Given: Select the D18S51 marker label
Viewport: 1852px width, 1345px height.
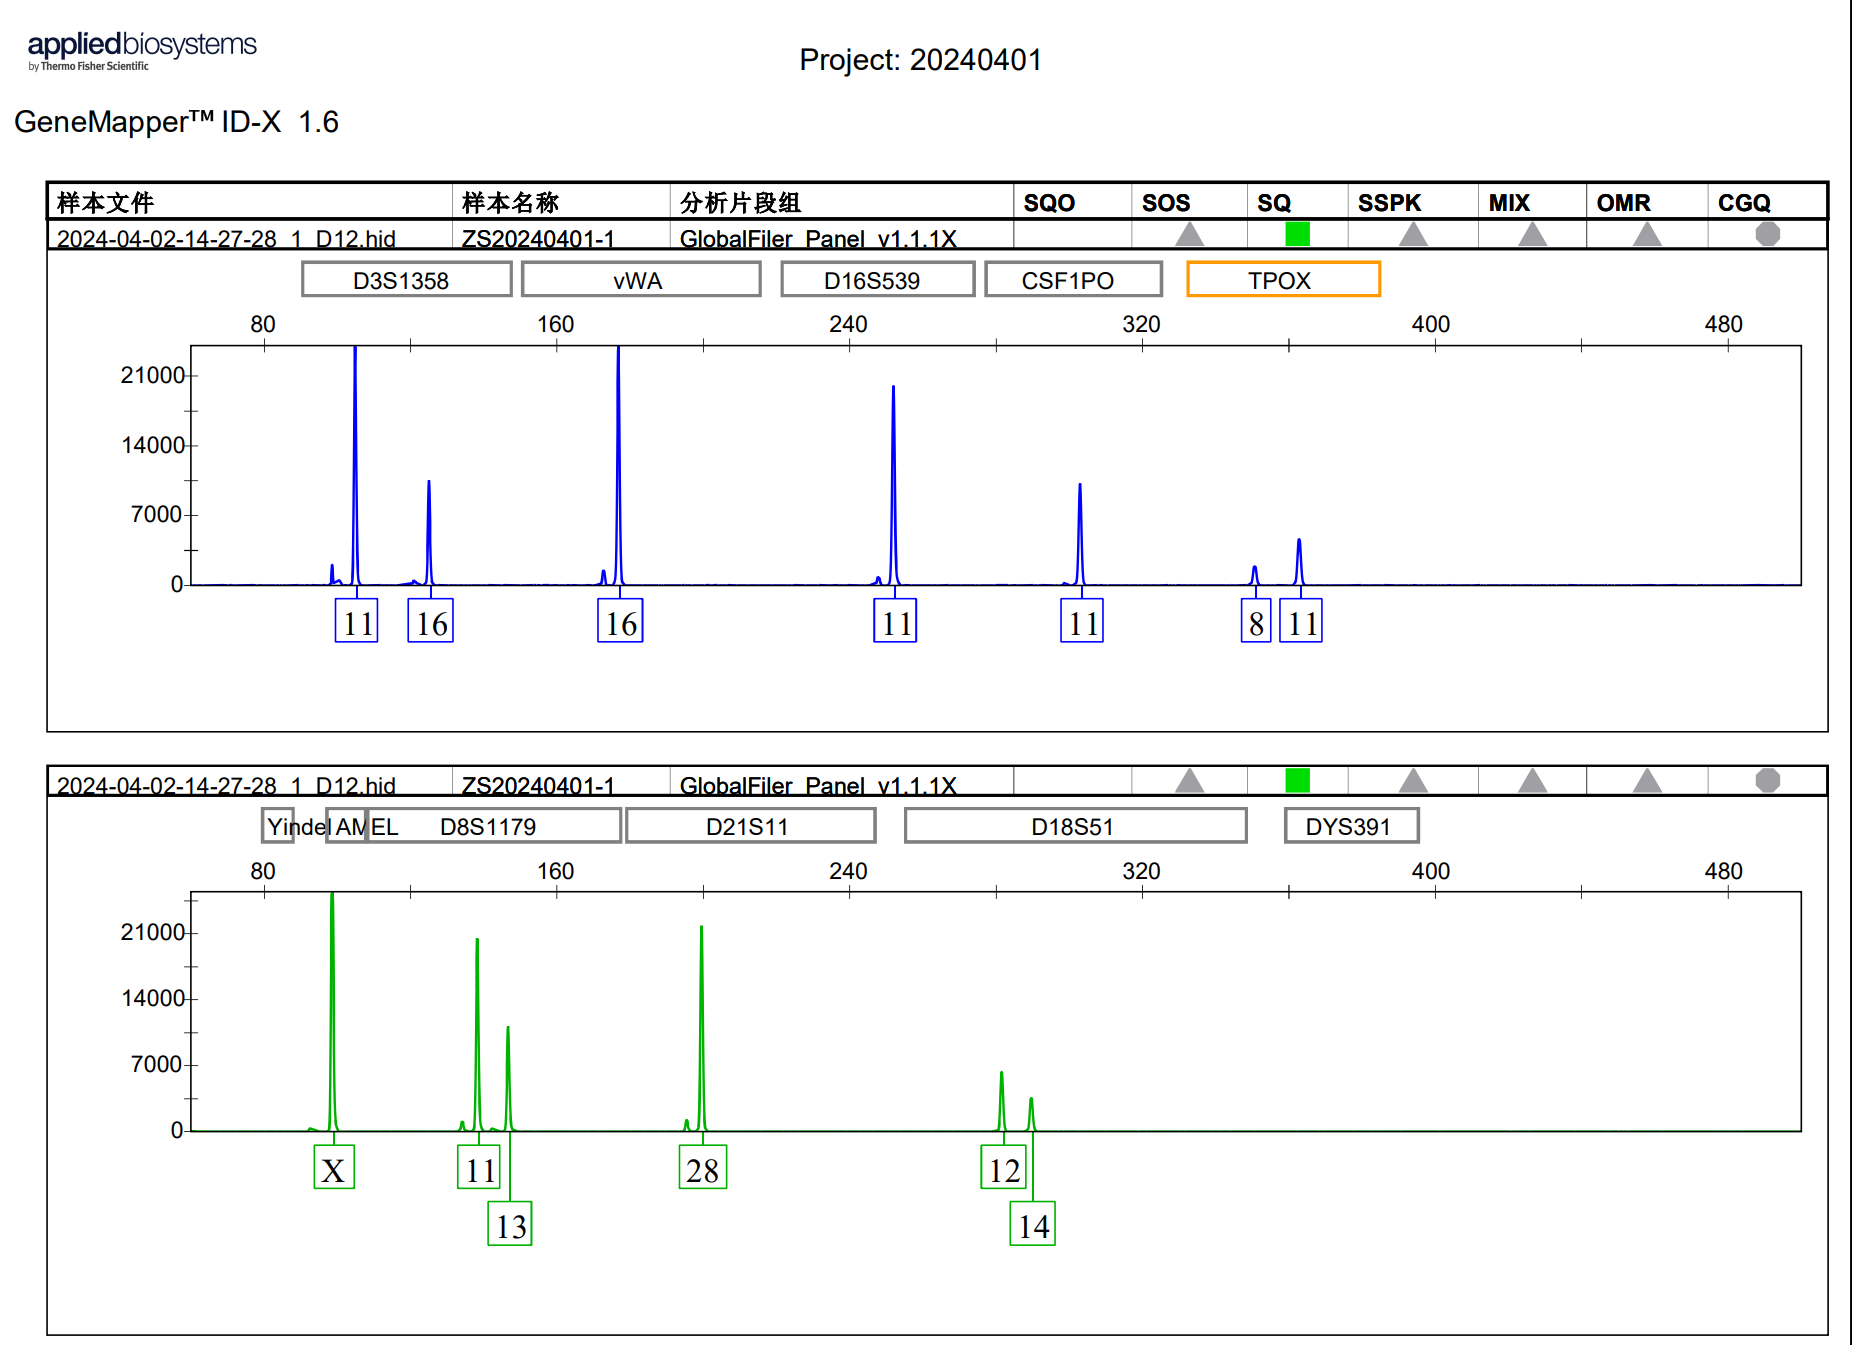Looking at the screenshot, I should tap(1075, 826).
